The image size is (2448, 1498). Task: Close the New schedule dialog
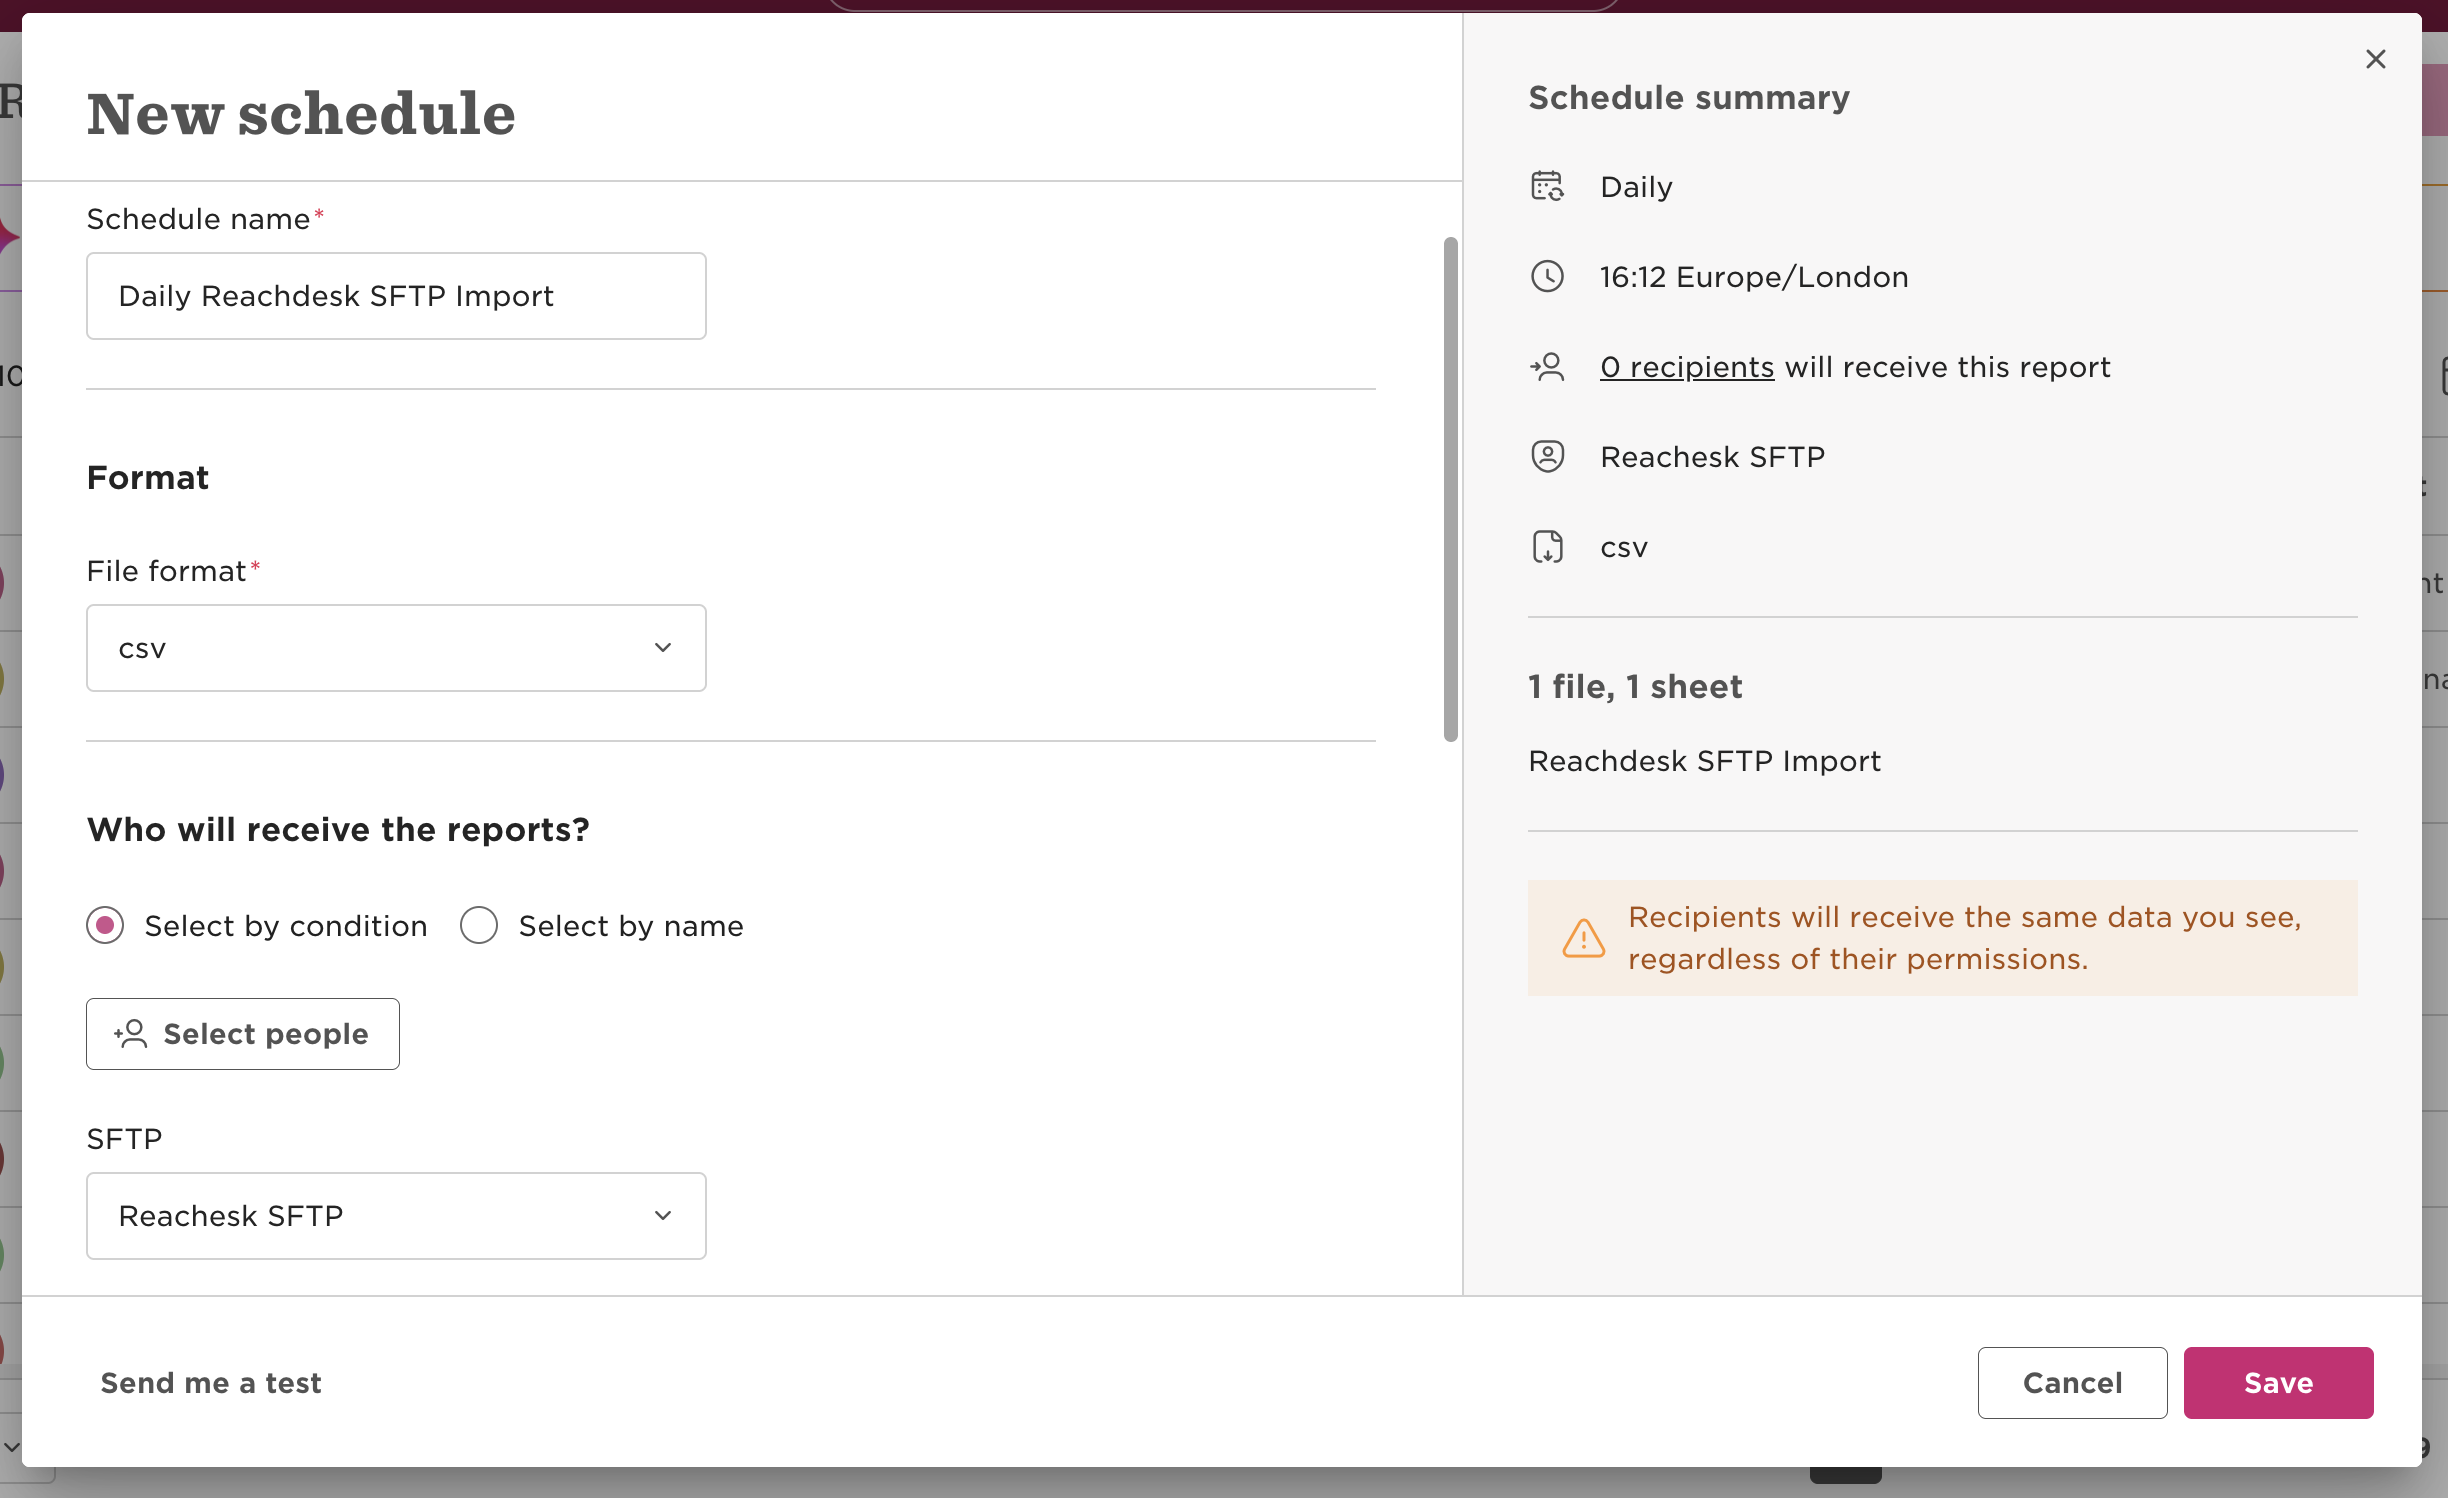[x=2375, y=59]
